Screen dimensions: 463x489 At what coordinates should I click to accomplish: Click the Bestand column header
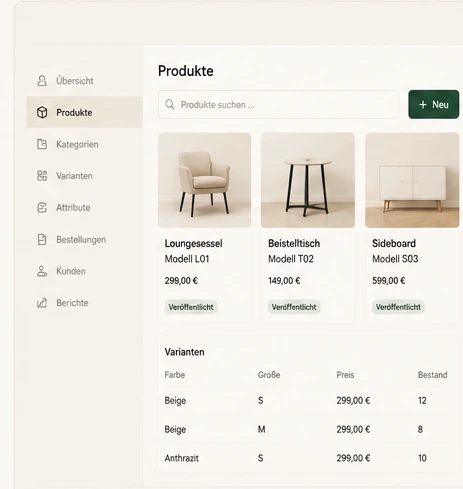click(432, 375)
